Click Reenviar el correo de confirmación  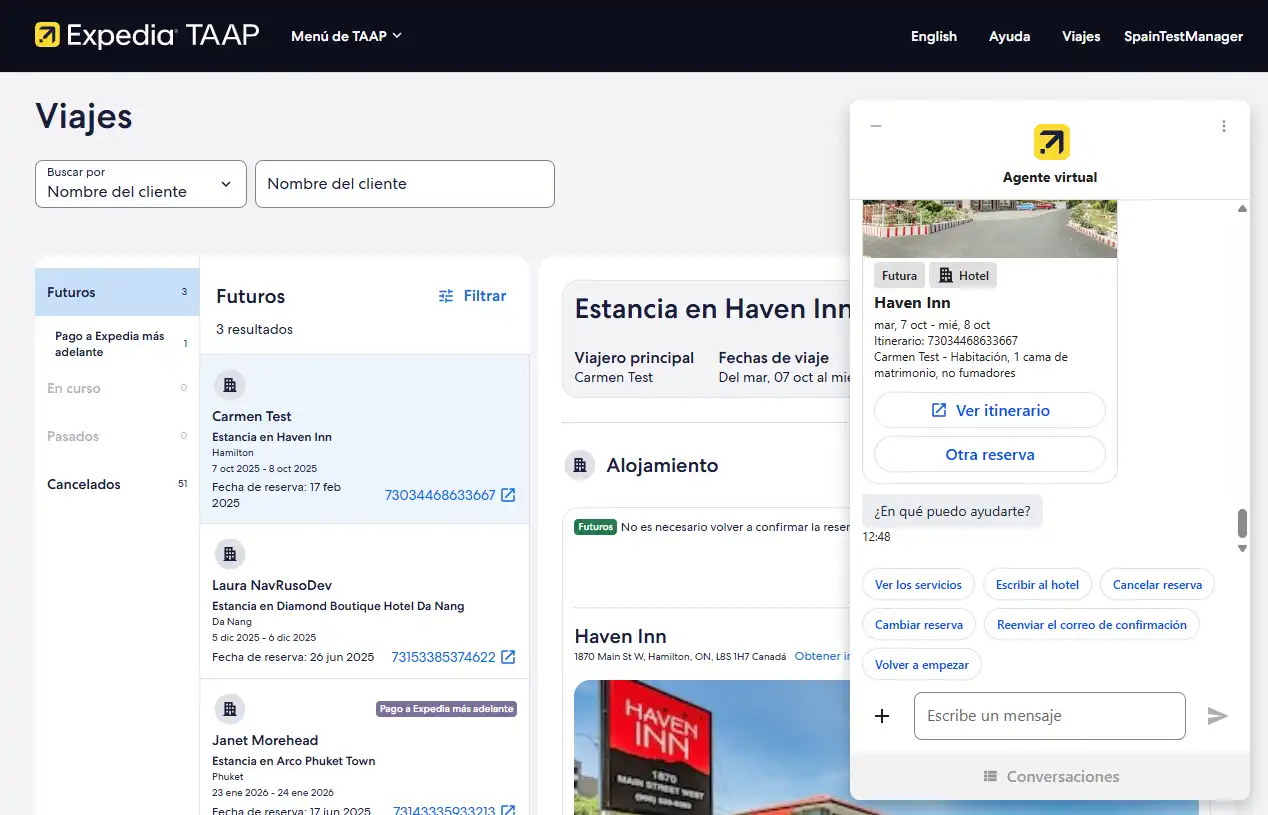click(x=1091, y=625)
